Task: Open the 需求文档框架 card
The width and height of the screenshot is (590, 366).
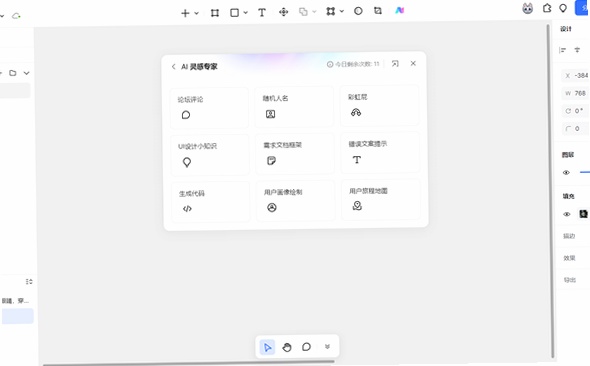Action: tap(295, 154)
